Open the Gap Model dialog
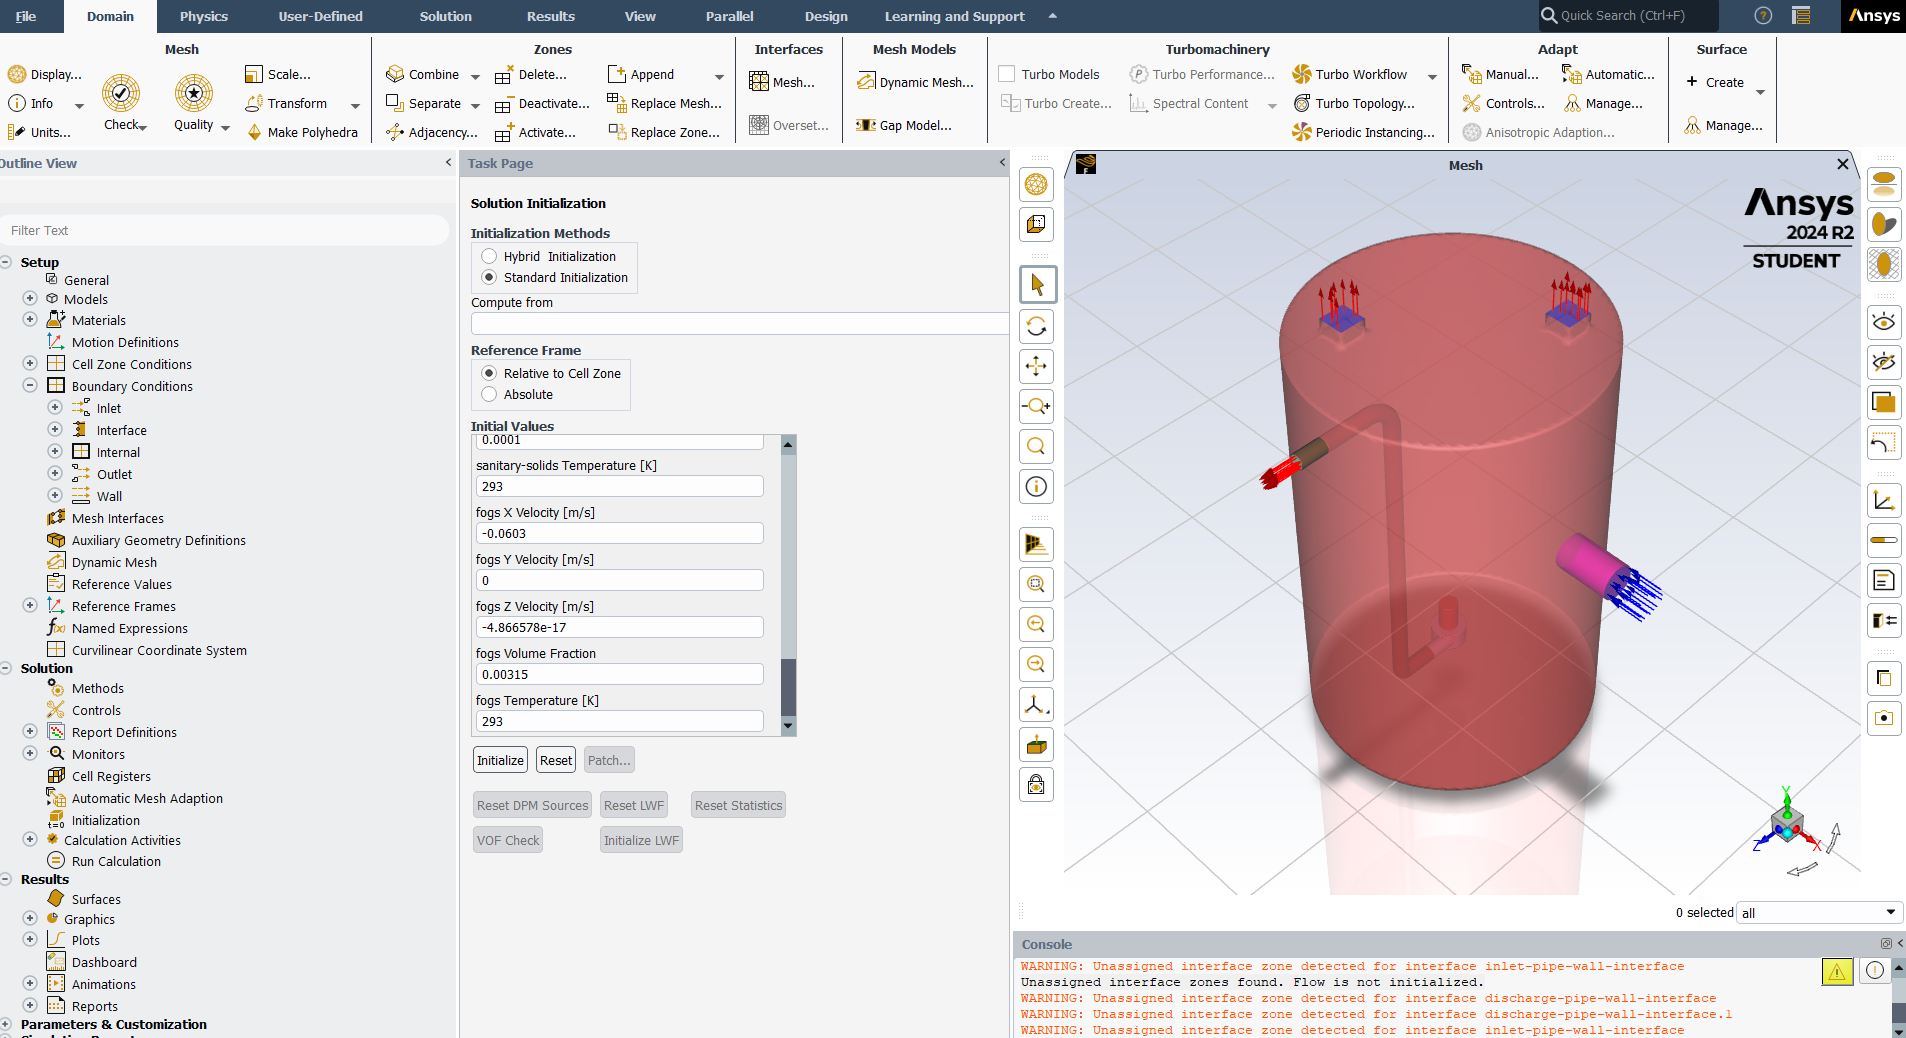 pyautogui.click(x=904, y=125)
